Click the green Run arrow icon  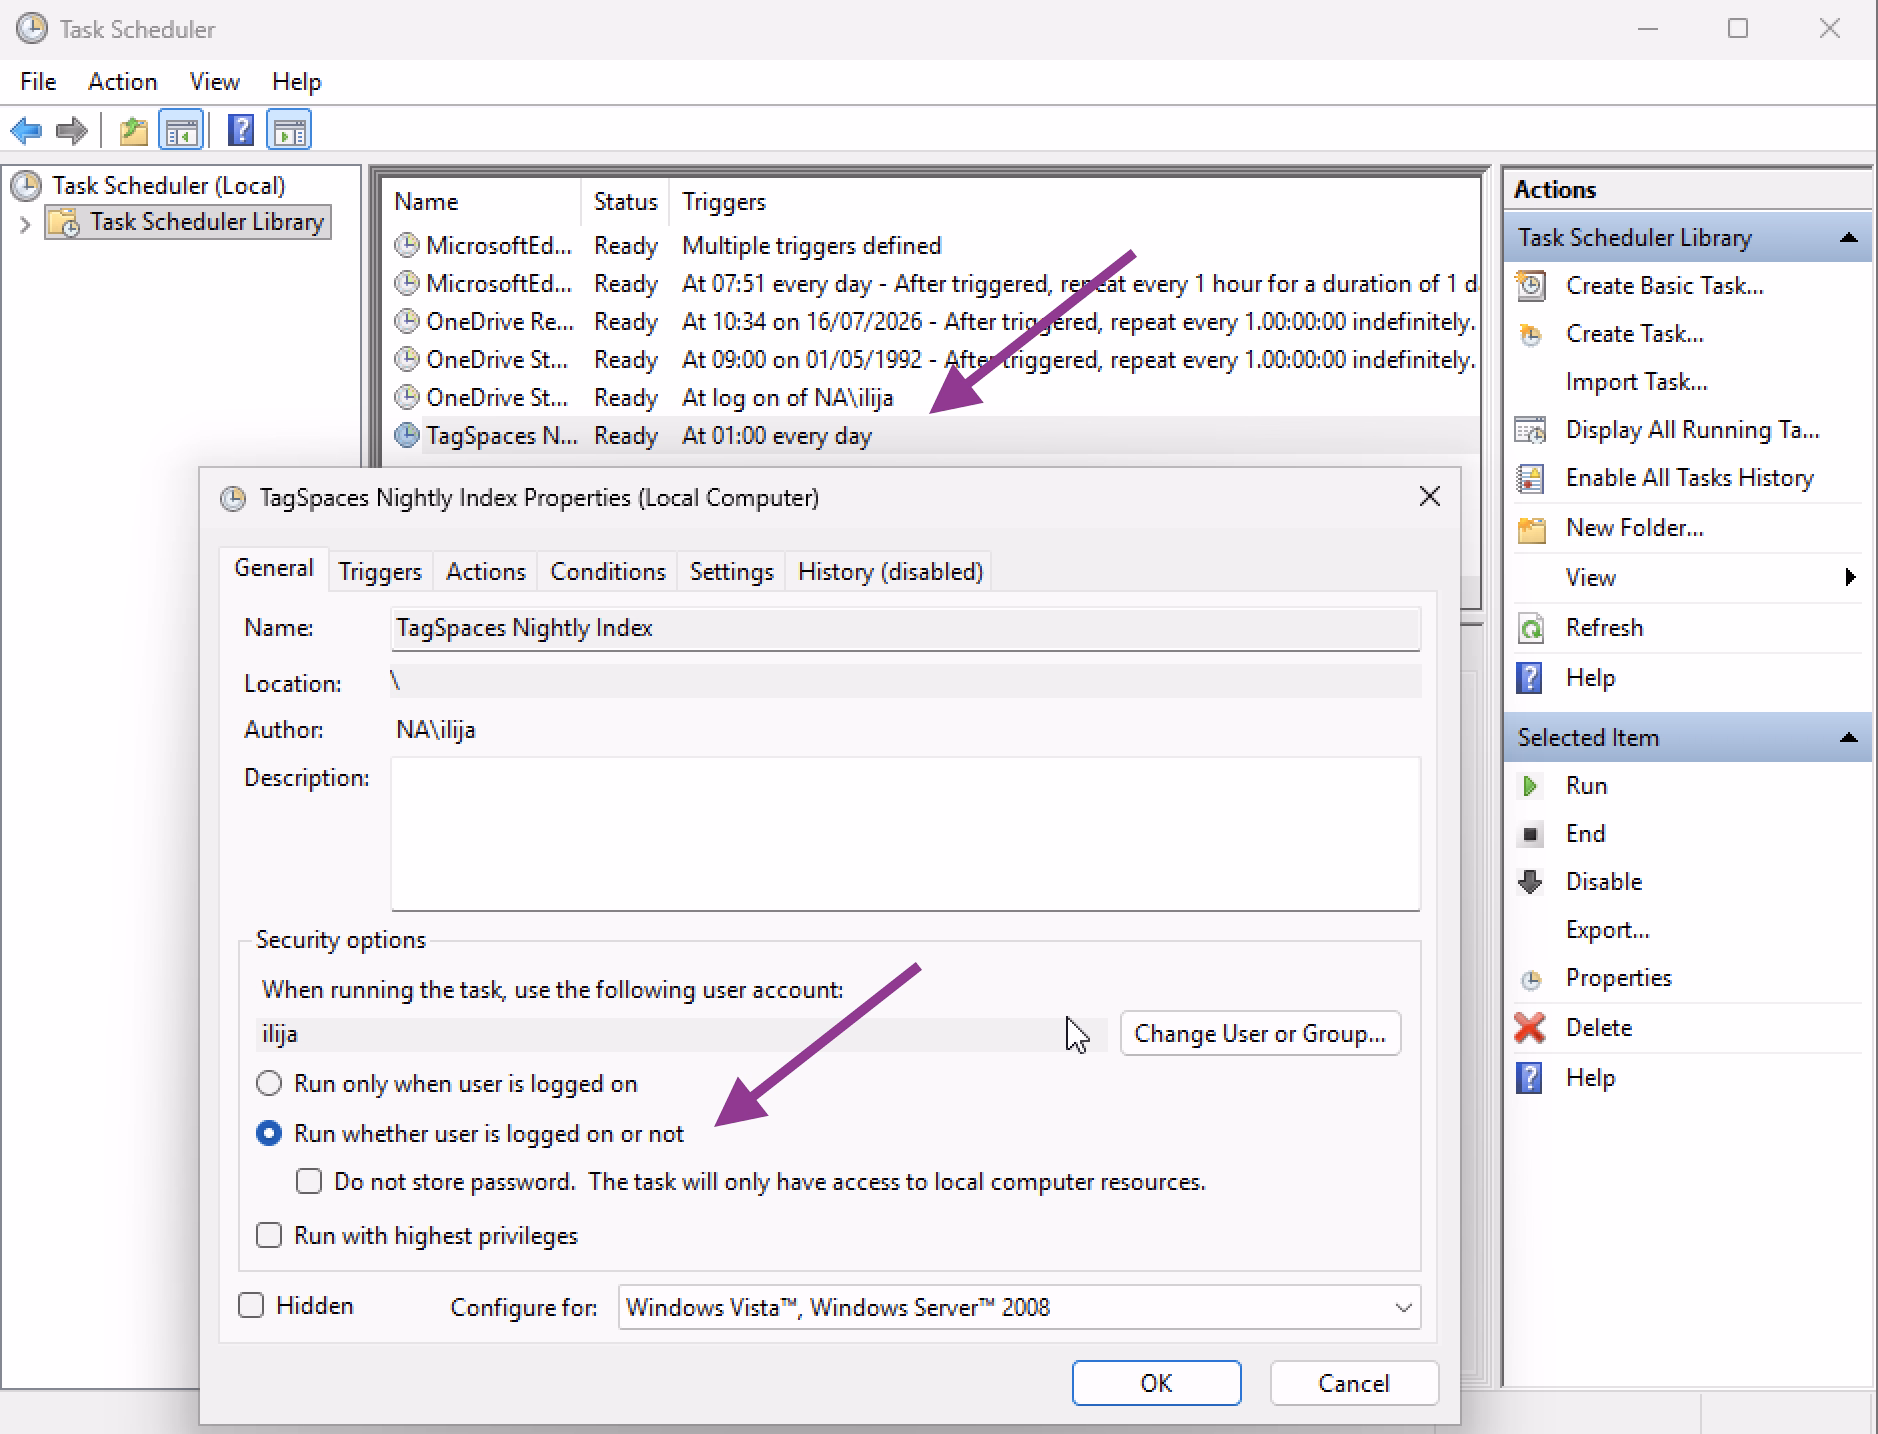pyautogui.click(x=1530, y=786)
